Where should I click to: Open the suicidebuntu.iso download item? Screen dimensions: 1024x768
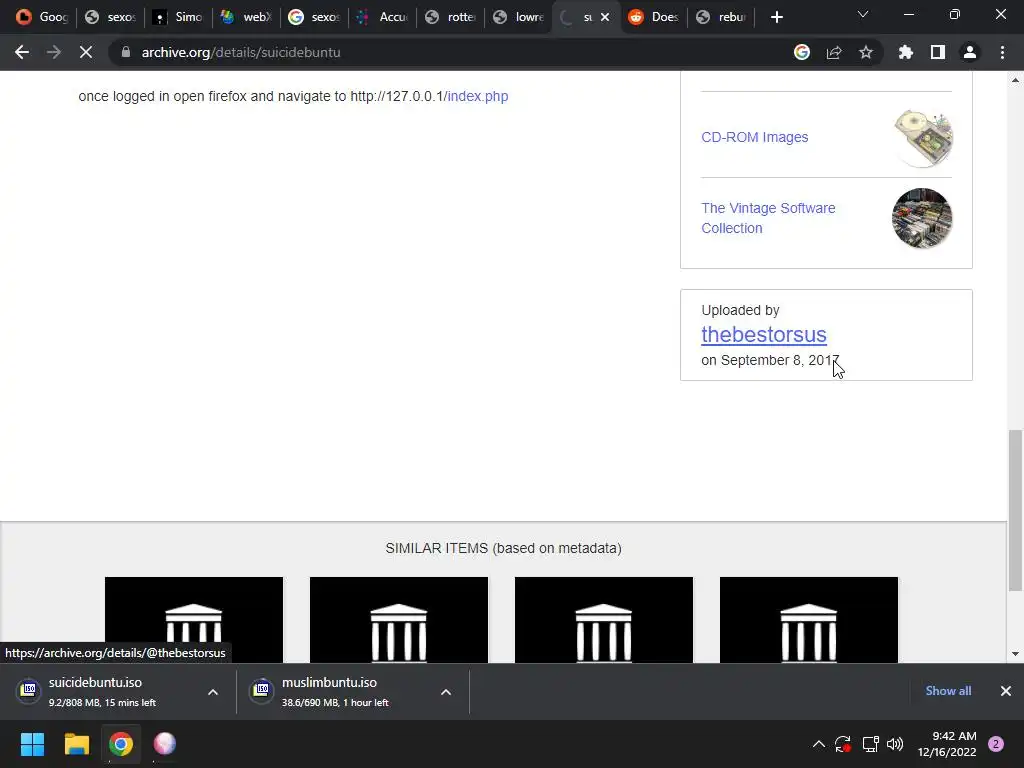point(103,692)
